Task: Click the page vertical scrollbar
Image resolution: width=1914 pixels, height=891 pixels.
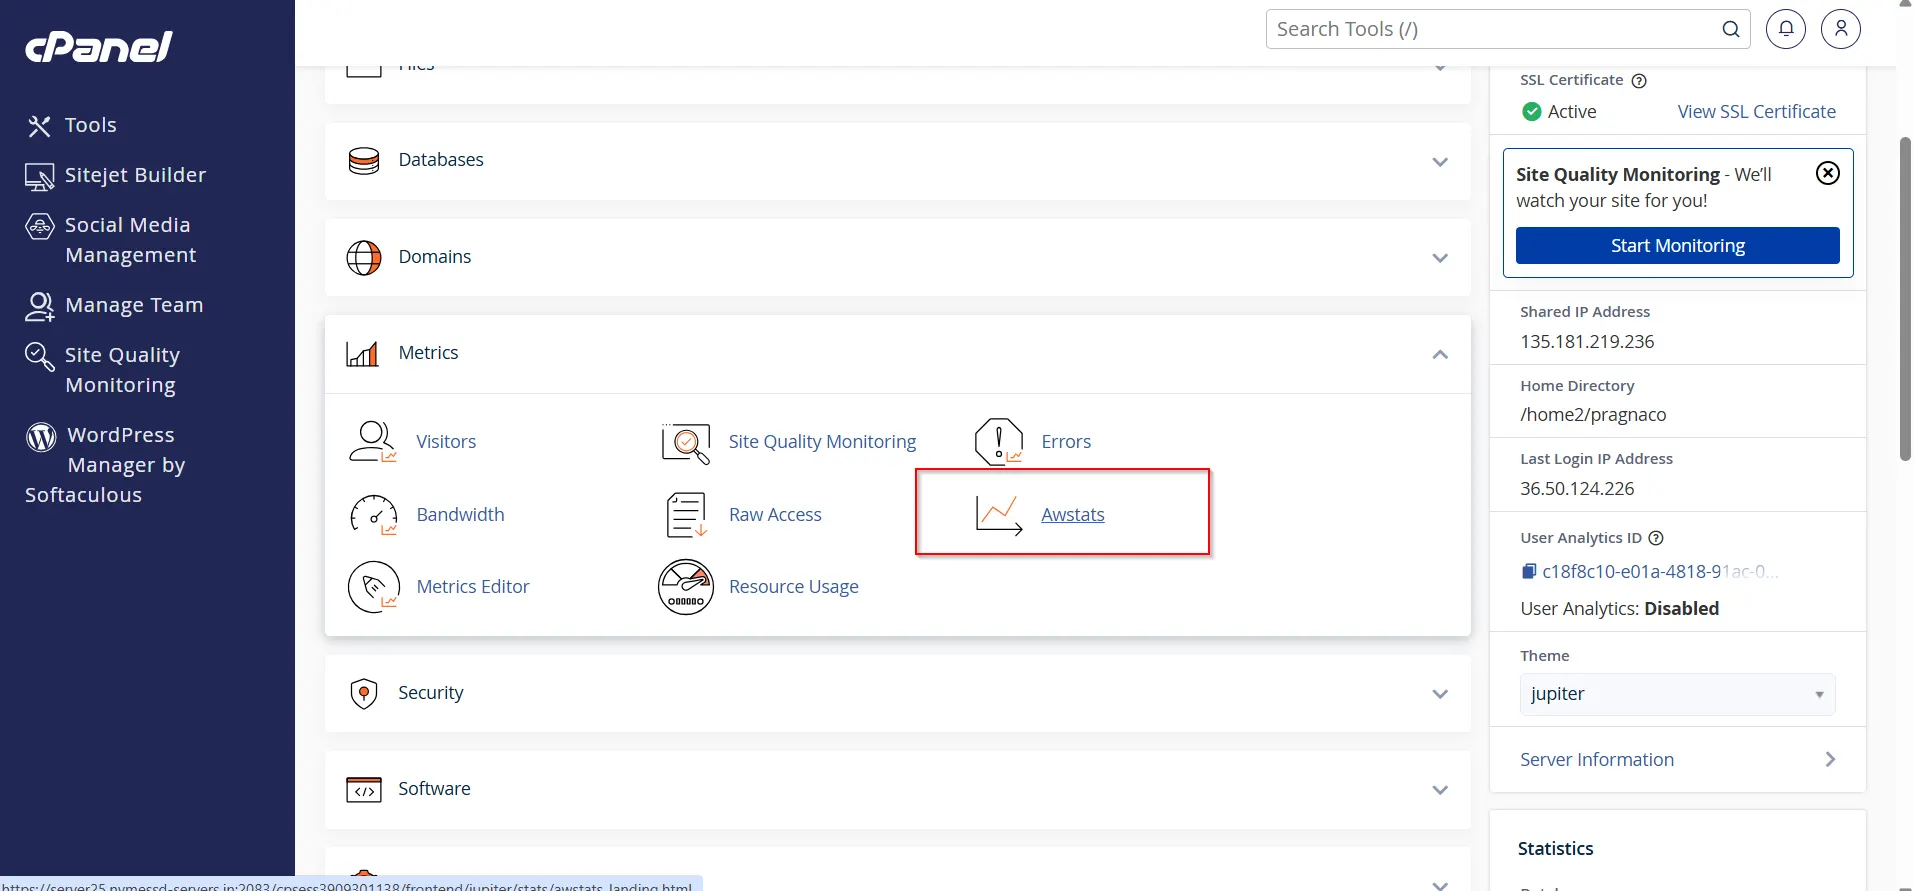Action: coord(1905,298)
